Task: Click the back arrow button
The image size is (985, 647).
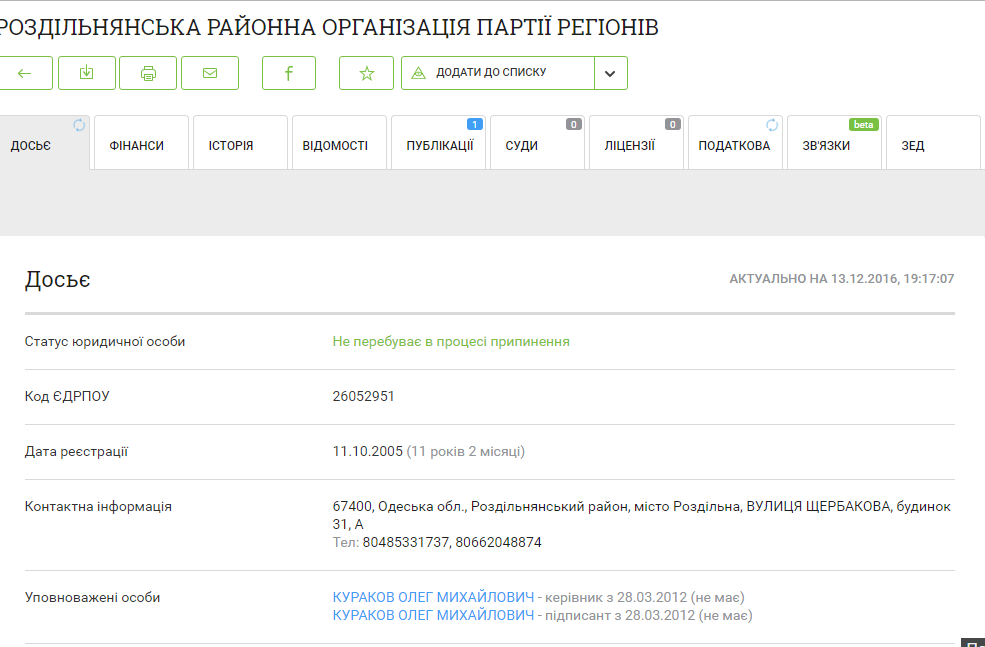Action: click(x=25, y=73)
